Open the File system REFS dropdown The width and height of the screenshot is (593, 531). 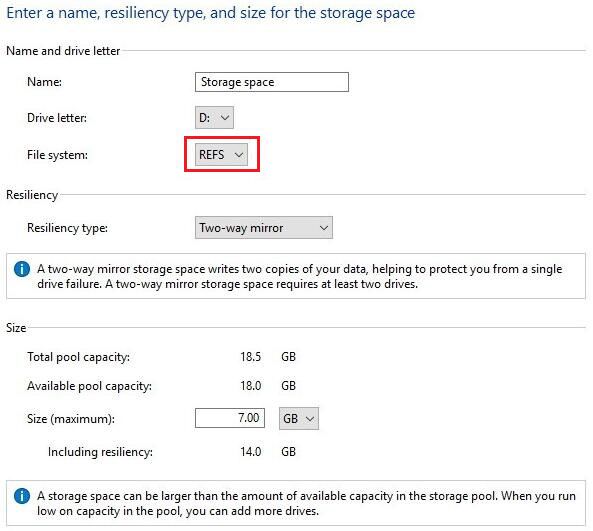coord(221,154)
